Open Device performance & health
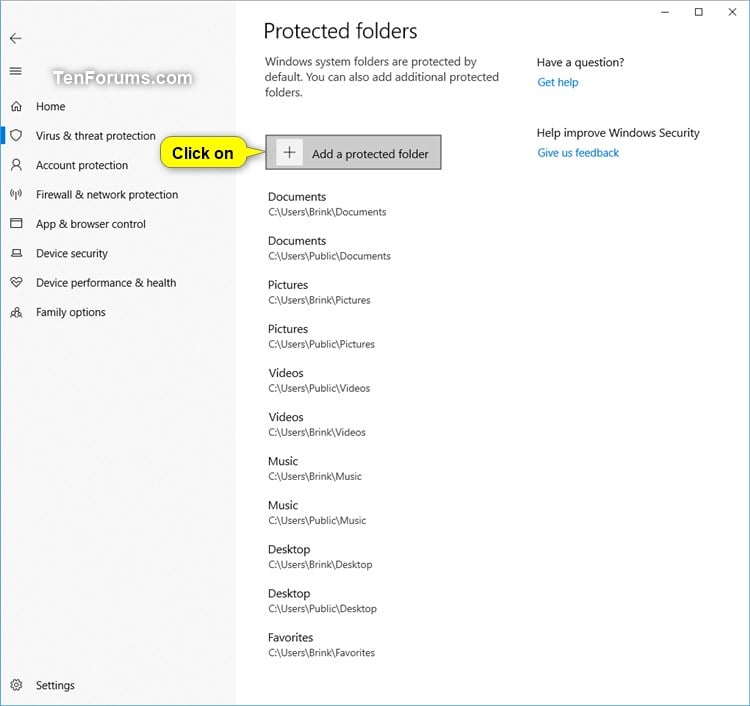 (106, 283)
